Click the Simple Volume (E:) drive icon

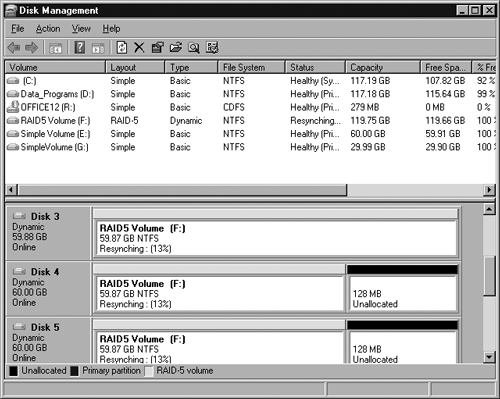(x=13, y=134)
